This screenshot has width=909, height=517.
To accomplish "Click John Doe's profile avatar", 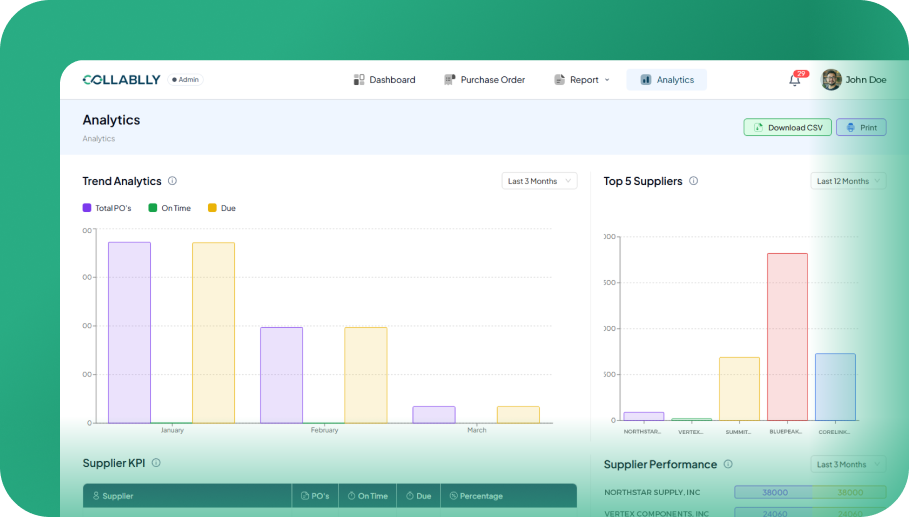I will [831, 80].
